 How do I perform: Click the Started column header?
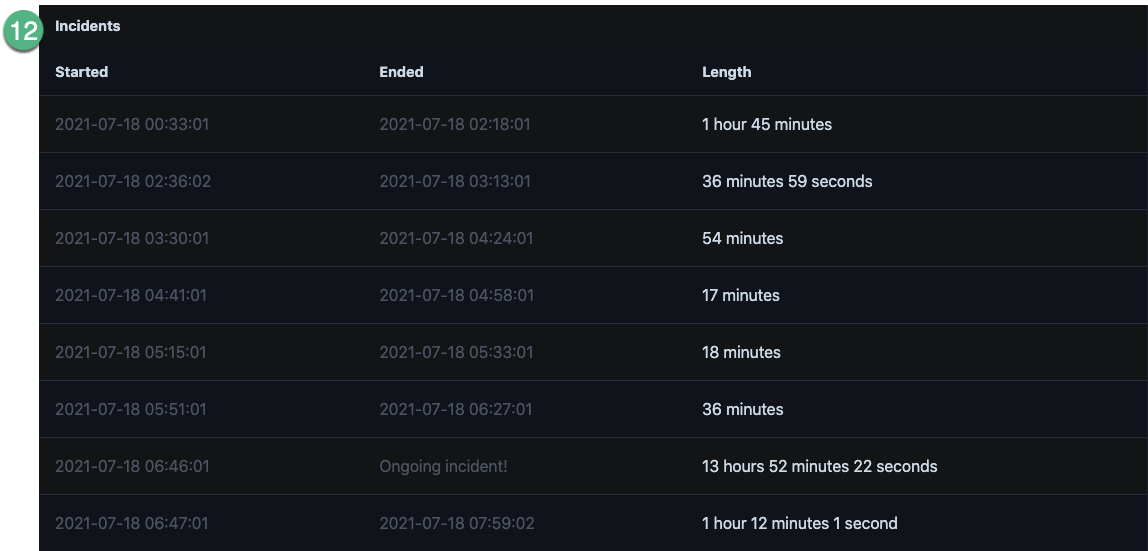click(x=81, y=72)
